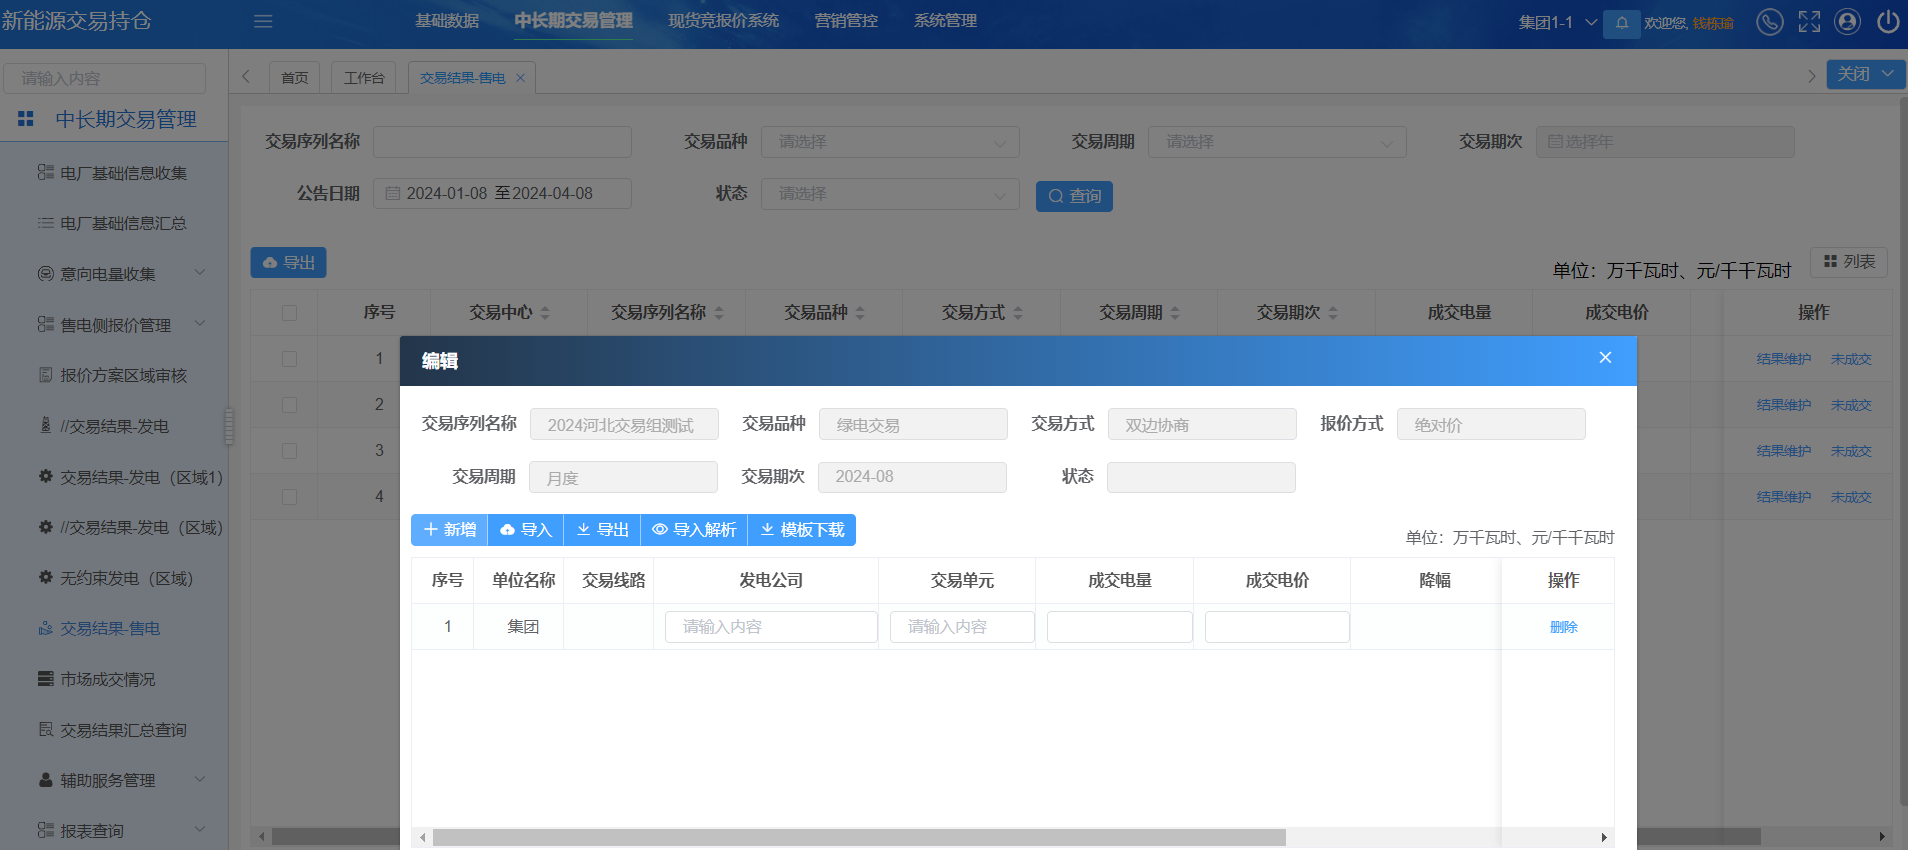1908x850 pixels.
Task: Focus the sidebar search box 请输入内容
Action: coord(105,78)
